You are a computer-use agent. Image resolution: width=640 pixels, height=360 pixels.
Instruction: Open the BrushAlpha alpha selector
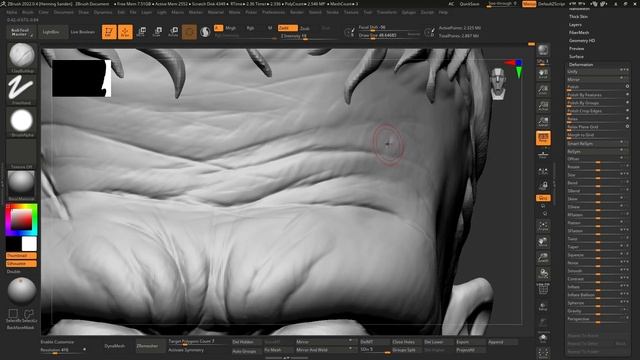pyautogui.click(x=22, y=122)
